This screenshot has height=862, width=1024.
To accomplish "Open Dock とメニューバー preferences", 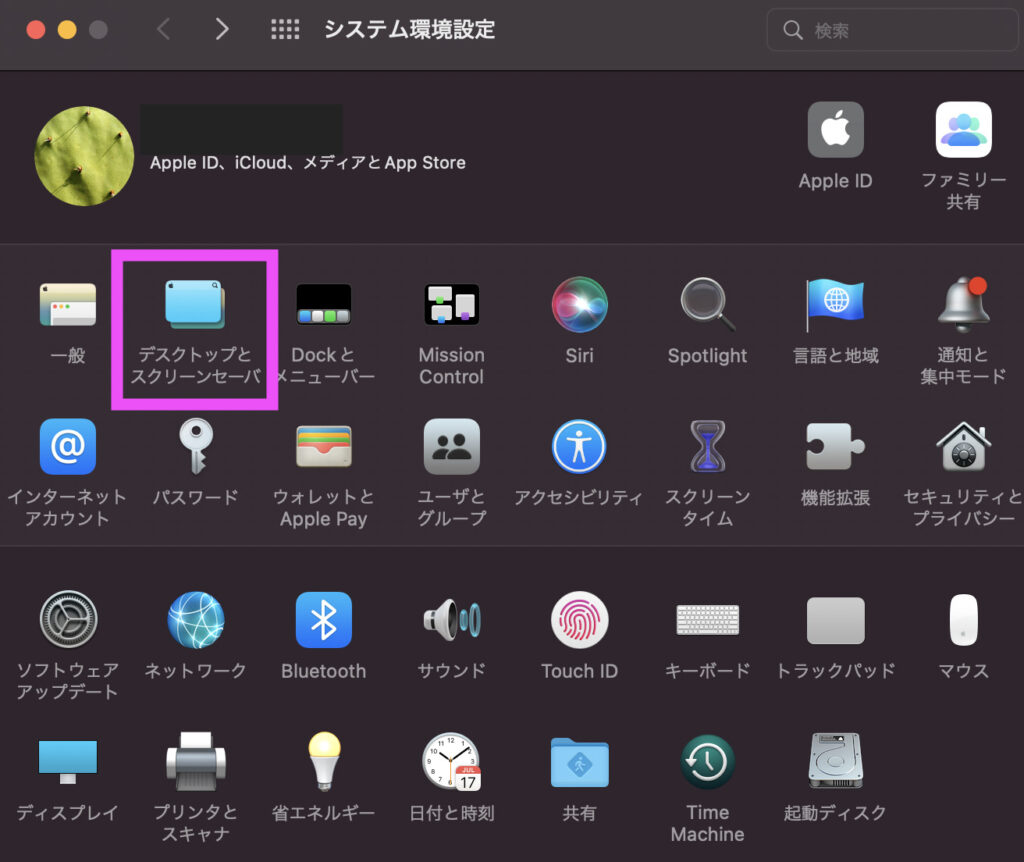I will point(323,304).
